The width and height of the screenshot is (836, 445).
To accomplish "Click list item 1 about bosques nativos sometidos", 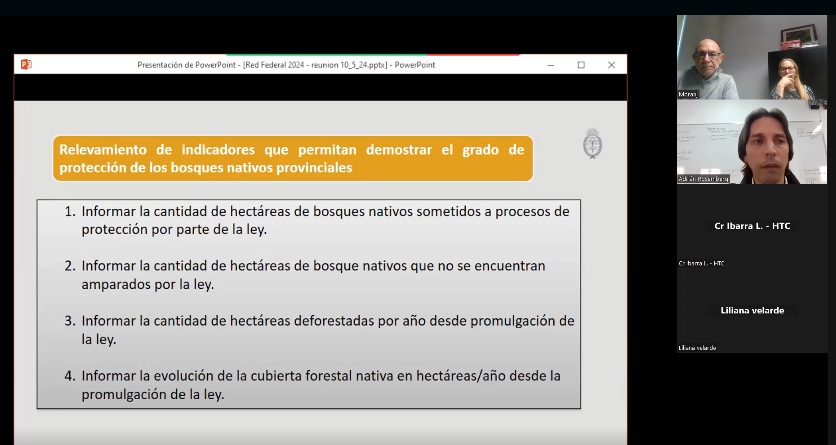I will point(317,221).
